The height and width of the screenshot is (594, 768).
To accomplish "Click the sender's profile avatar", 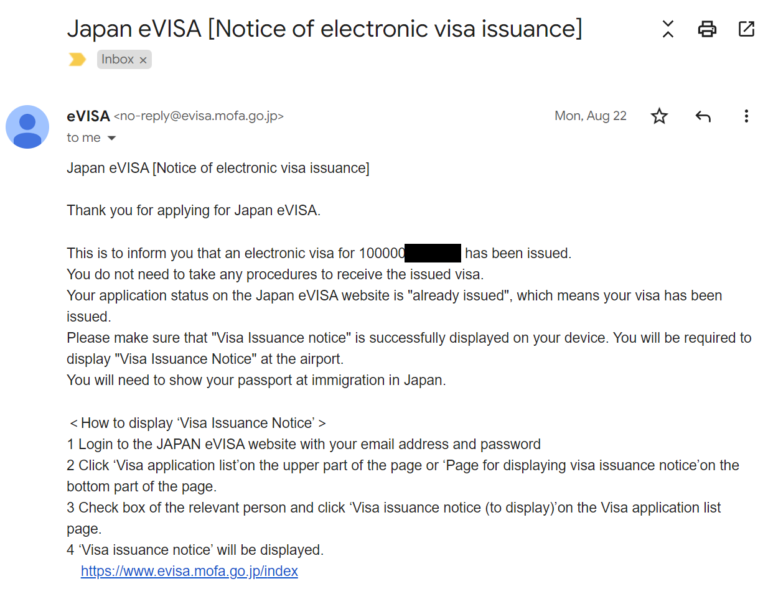I will [x=27, y=126].
